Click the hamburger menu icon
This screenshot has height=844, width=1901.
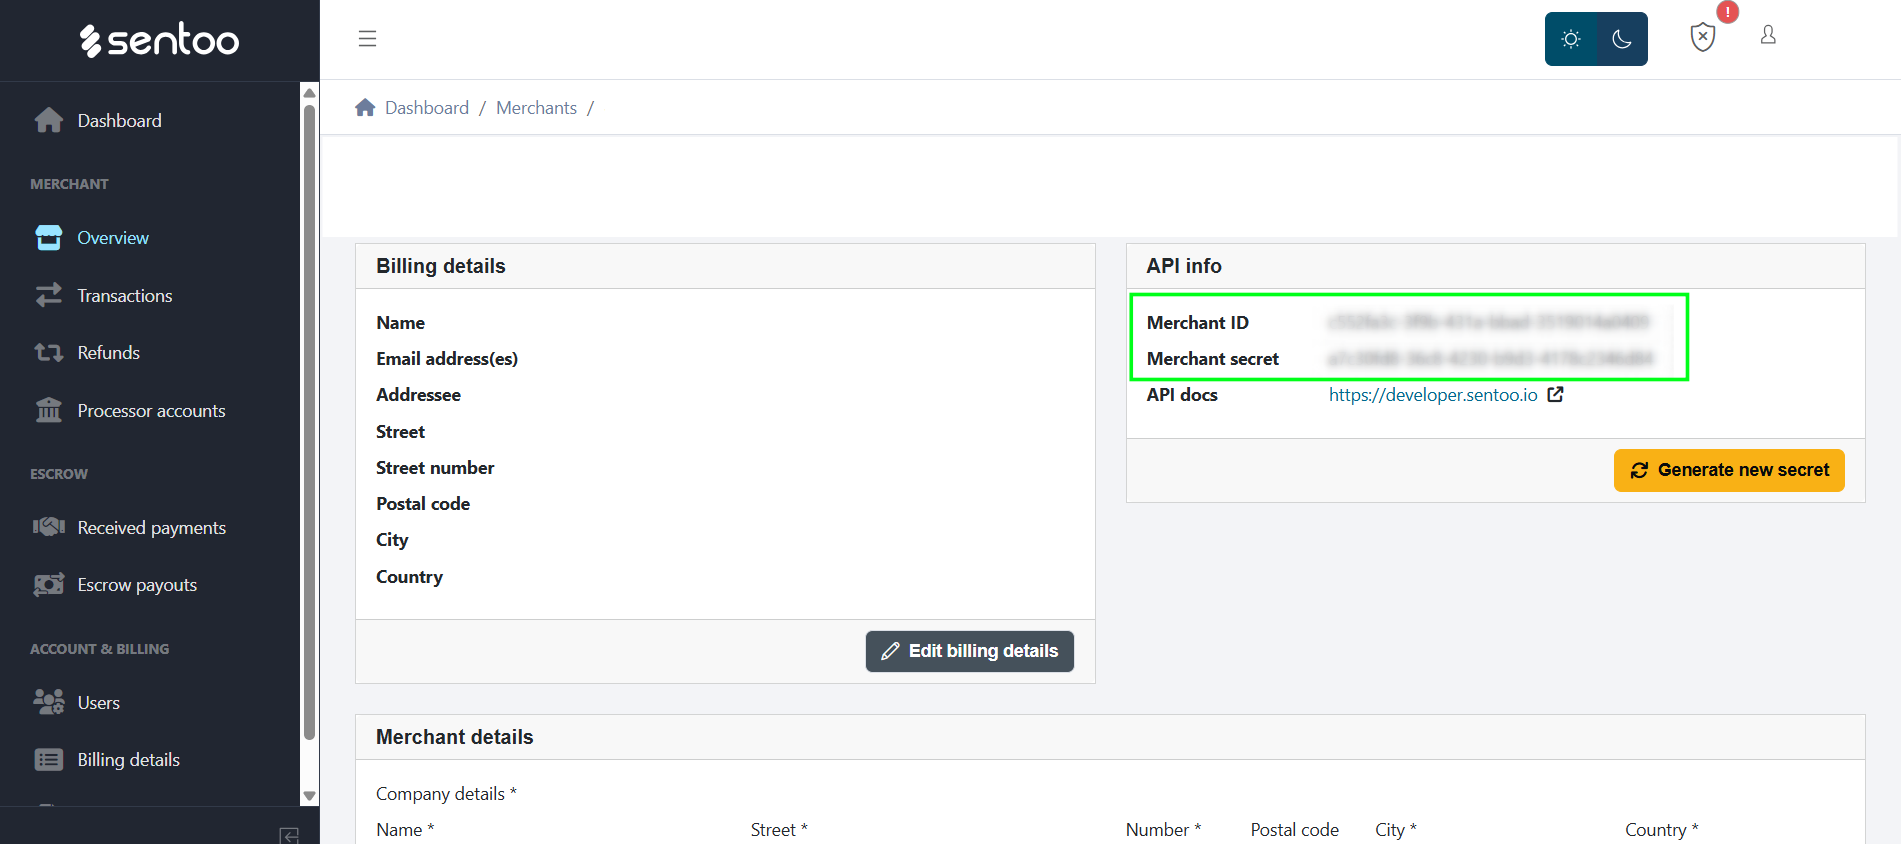pos(367,39)
